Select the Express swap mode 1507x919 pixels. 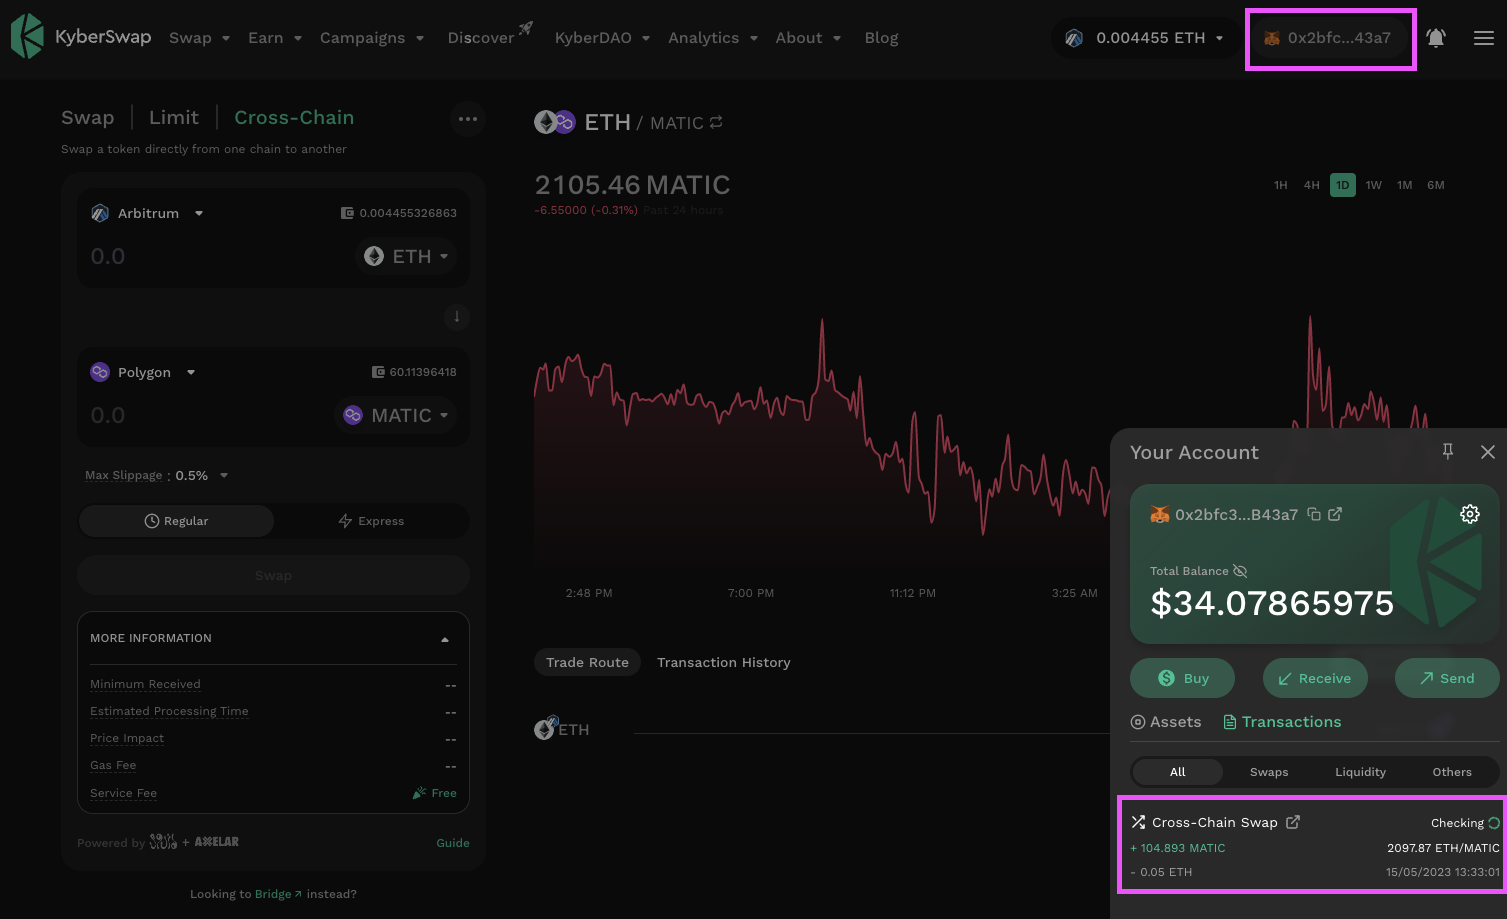tap(371, 521)
